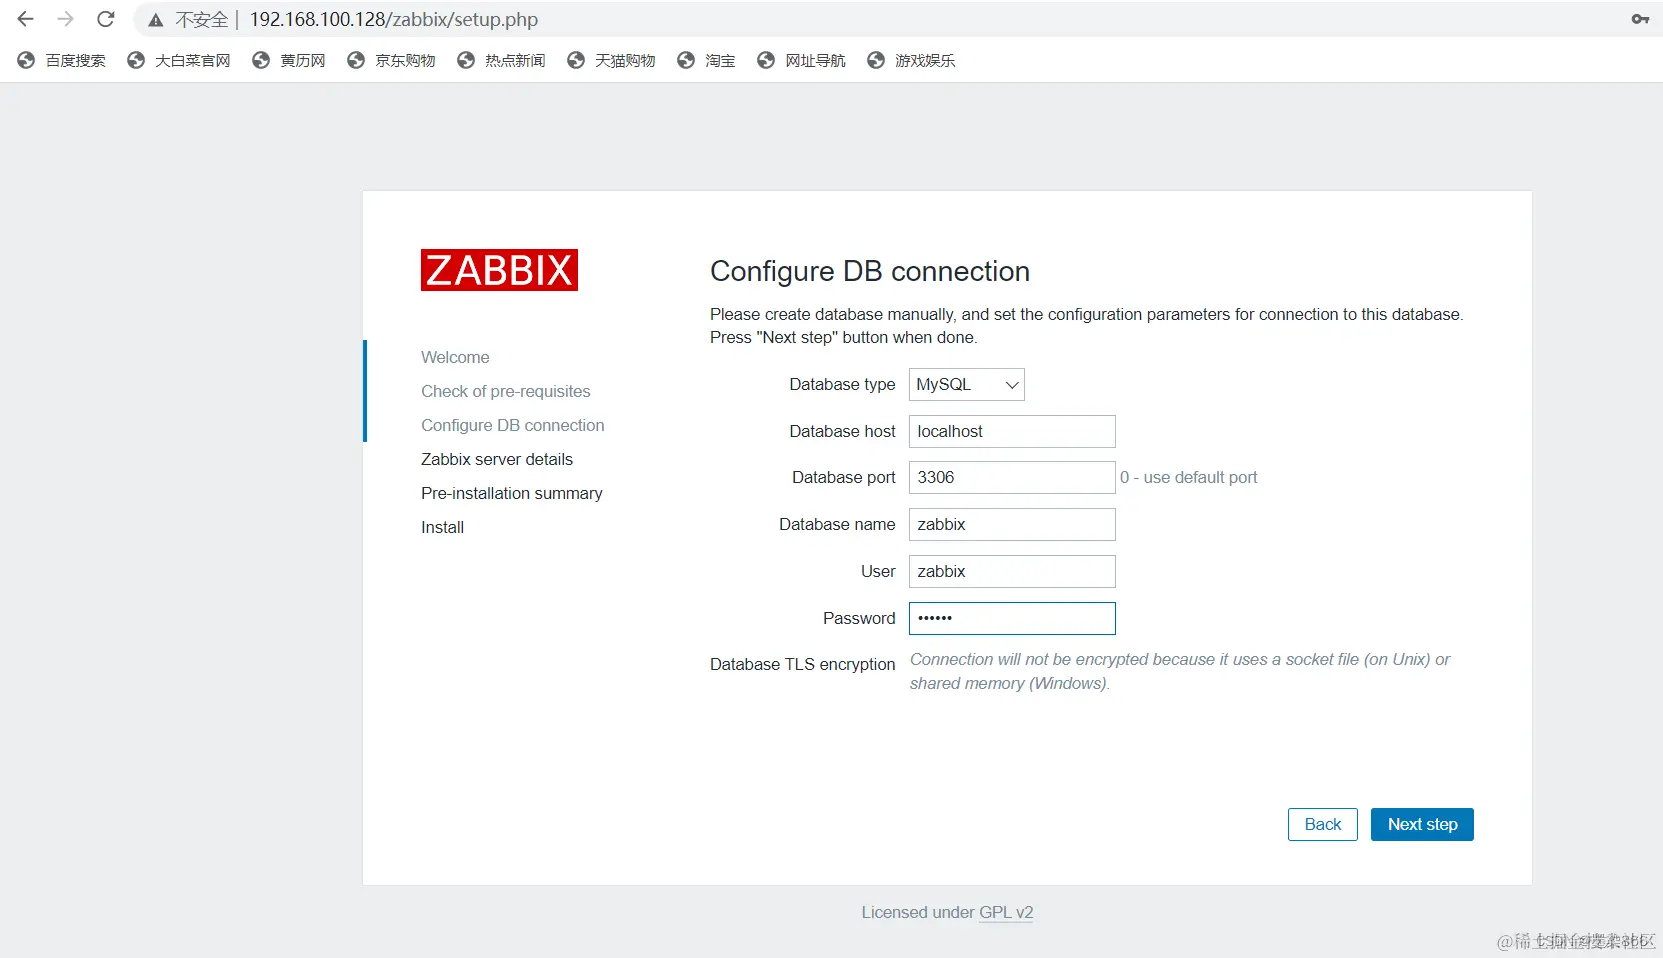Viewport: 1663px width, 958px height.
Task: Open the 游戏娱乐 bookmark
Action: [911, 60]
